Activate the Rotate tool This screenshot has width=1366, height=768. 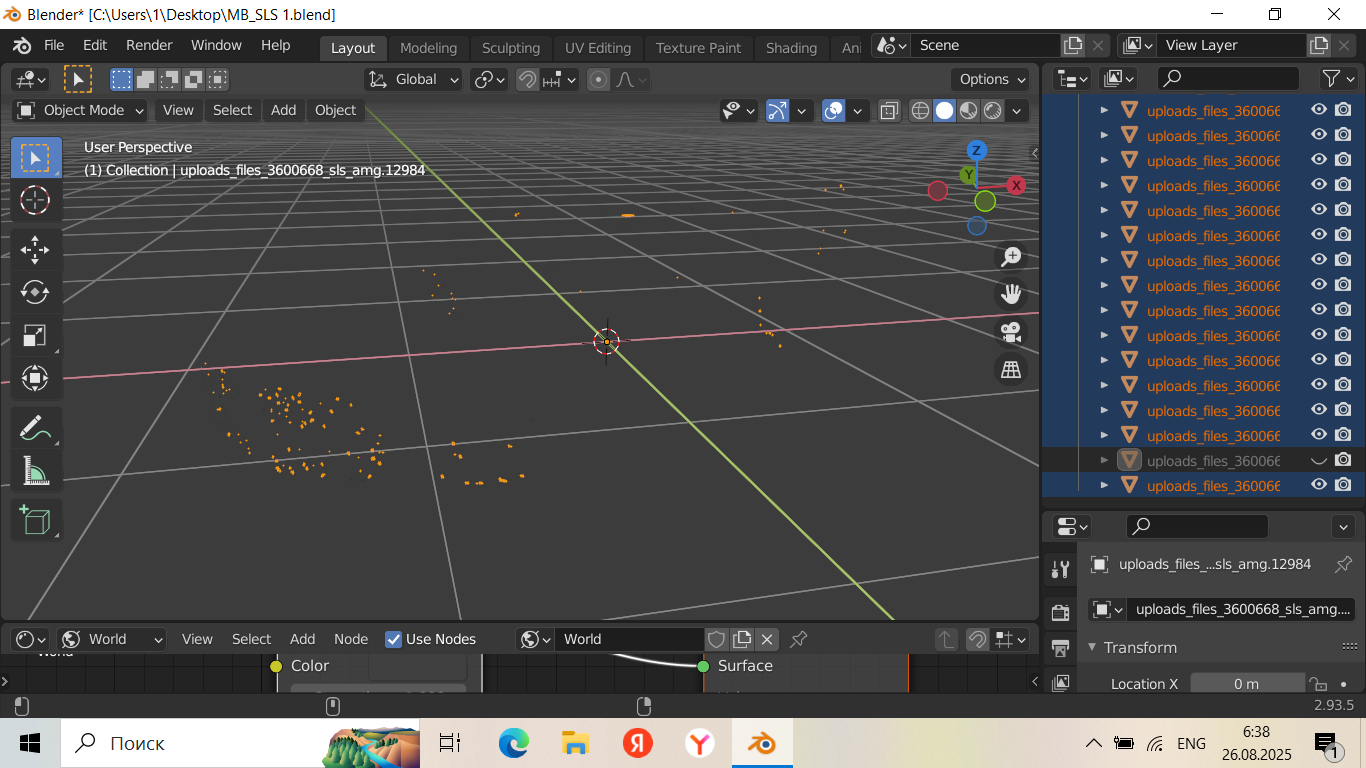[x=35, y=292]
